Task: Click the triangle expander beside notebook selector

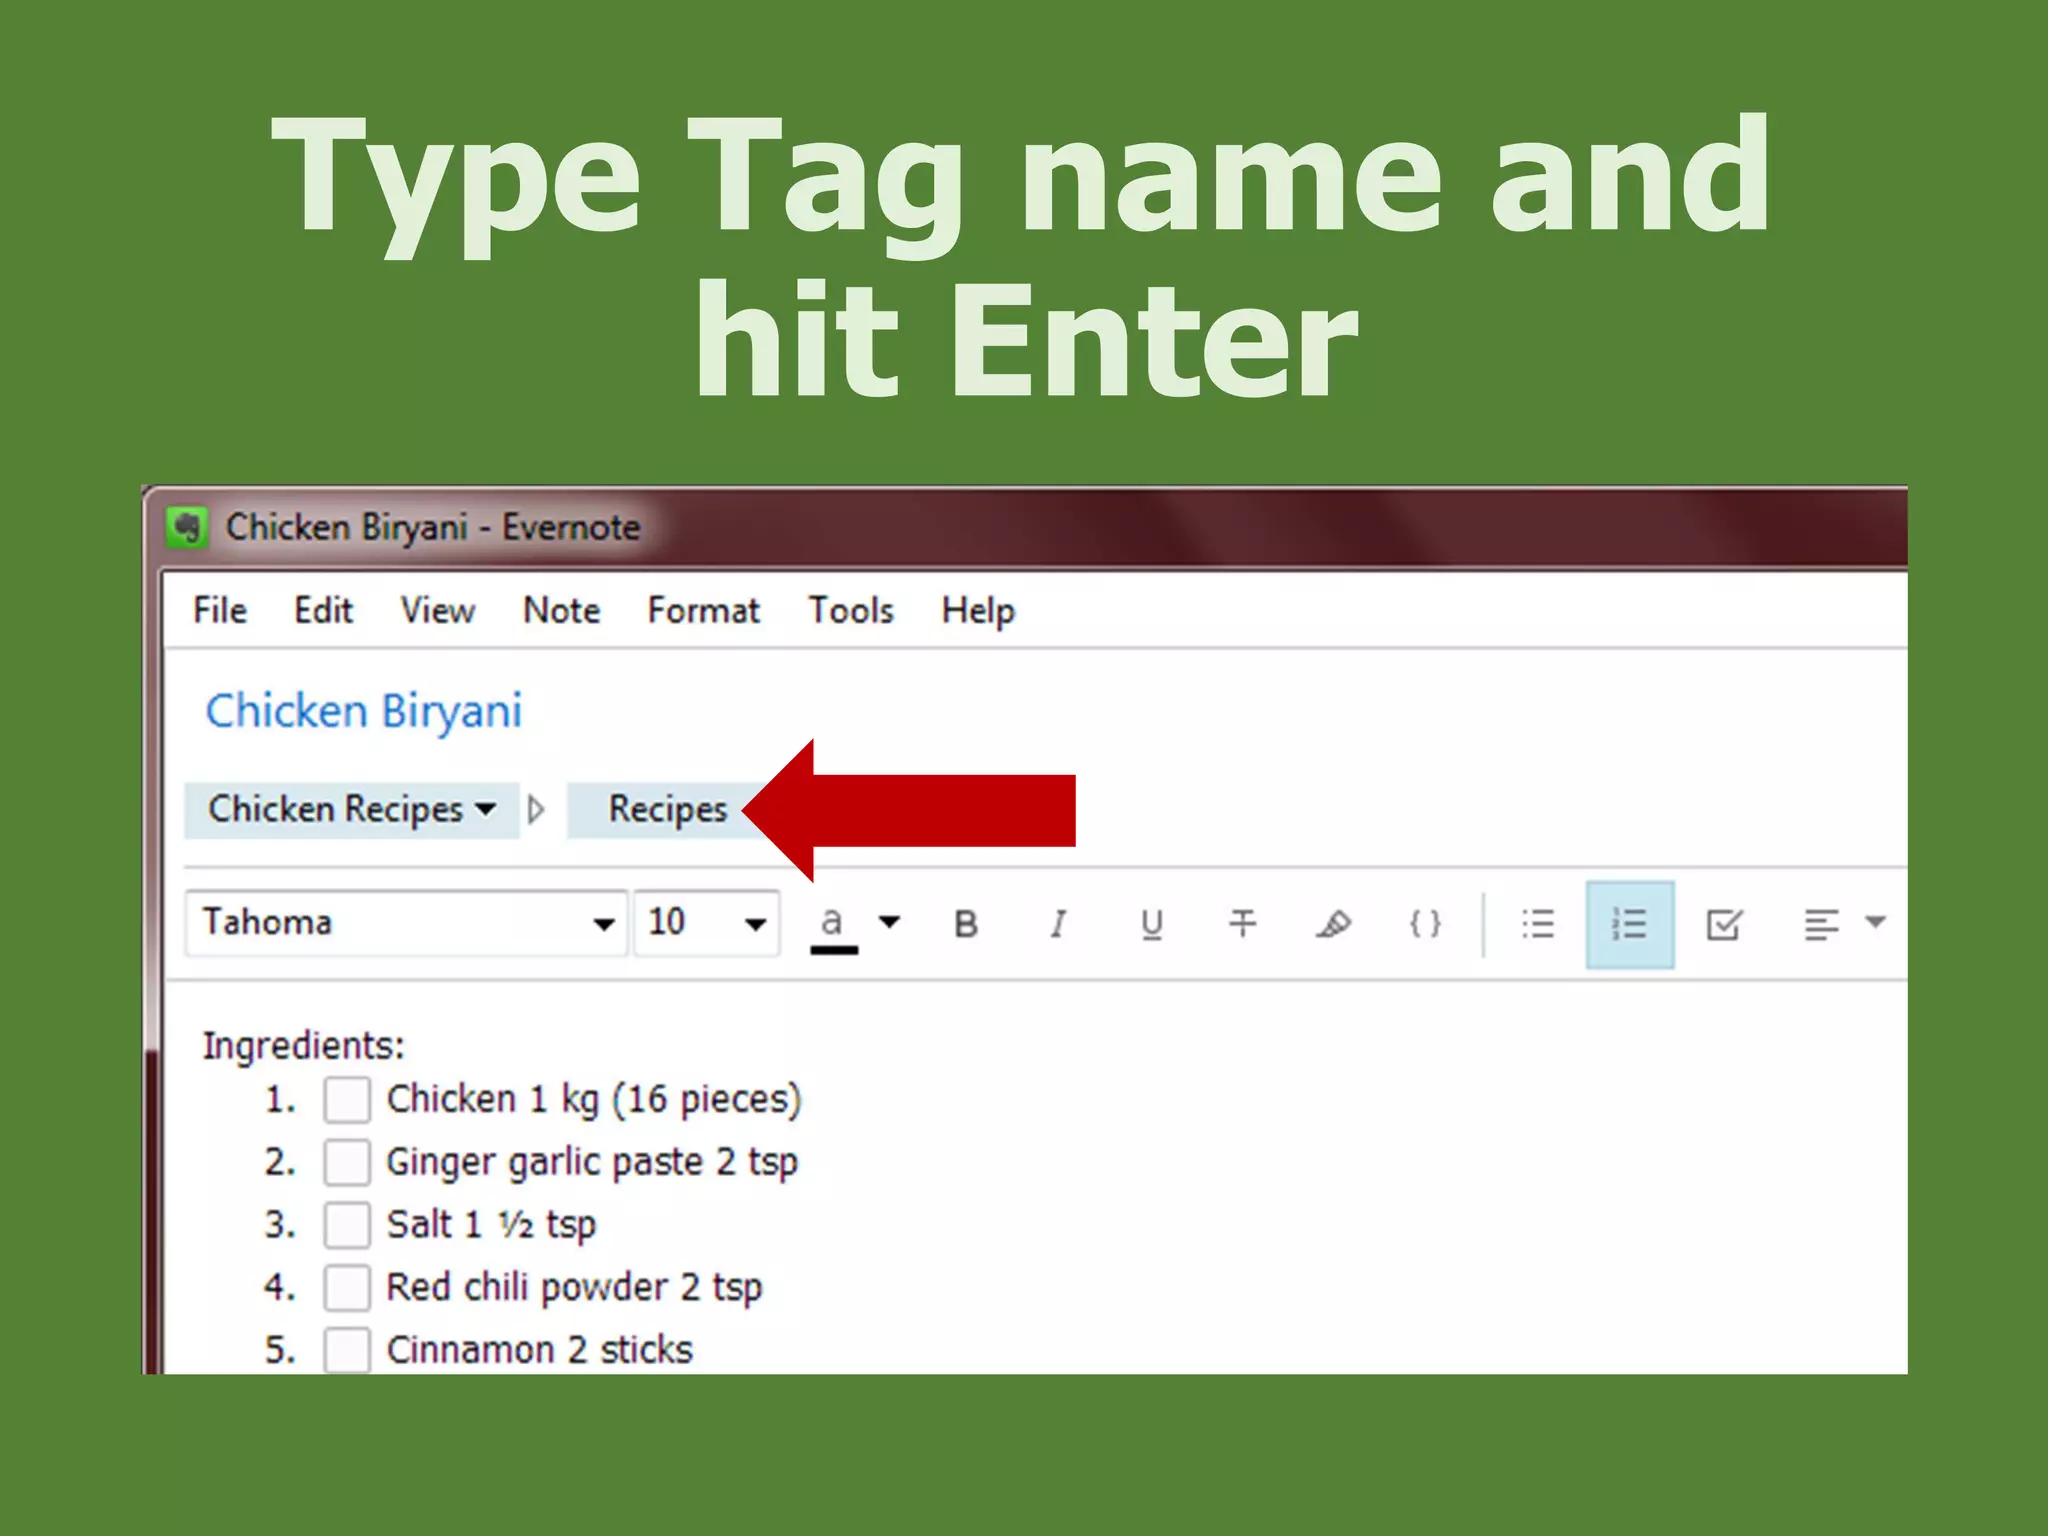Action: (537, 809)
